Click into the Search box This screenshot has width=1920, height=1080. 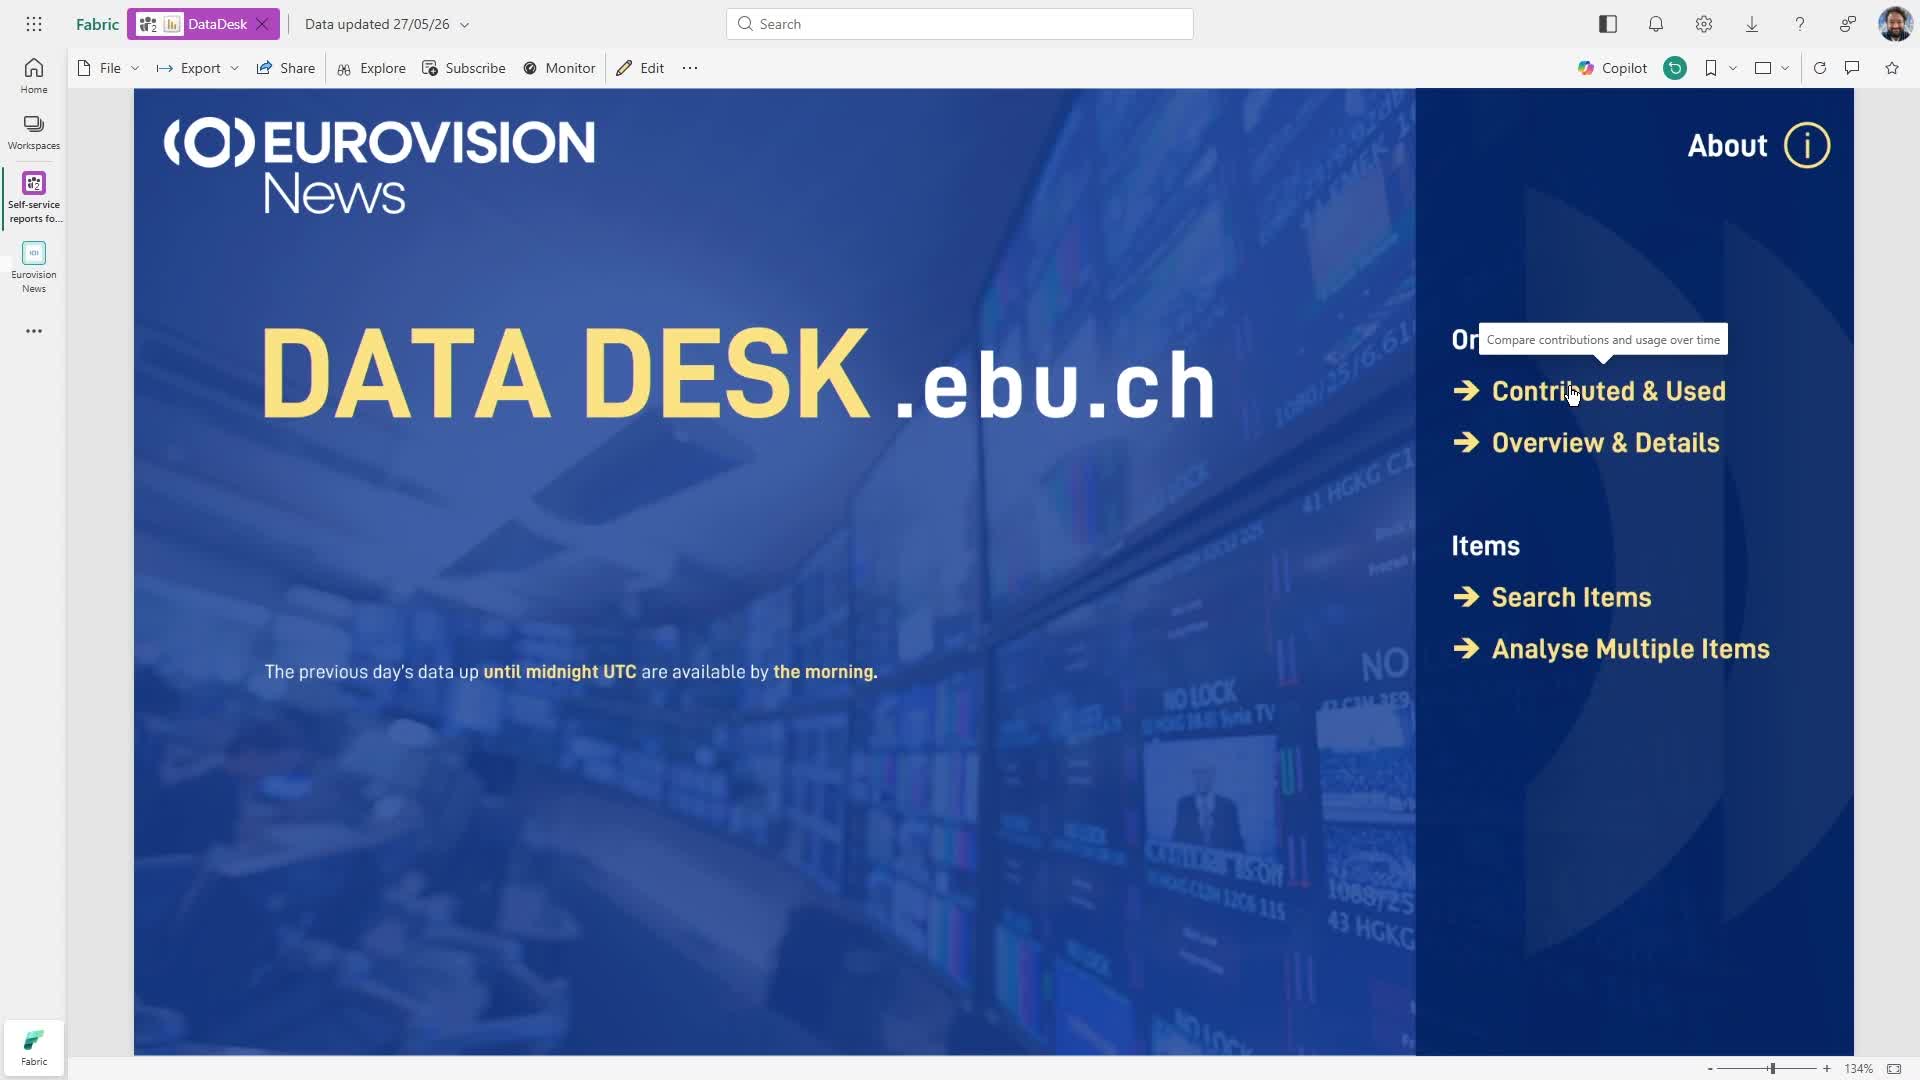pos(959,24)
